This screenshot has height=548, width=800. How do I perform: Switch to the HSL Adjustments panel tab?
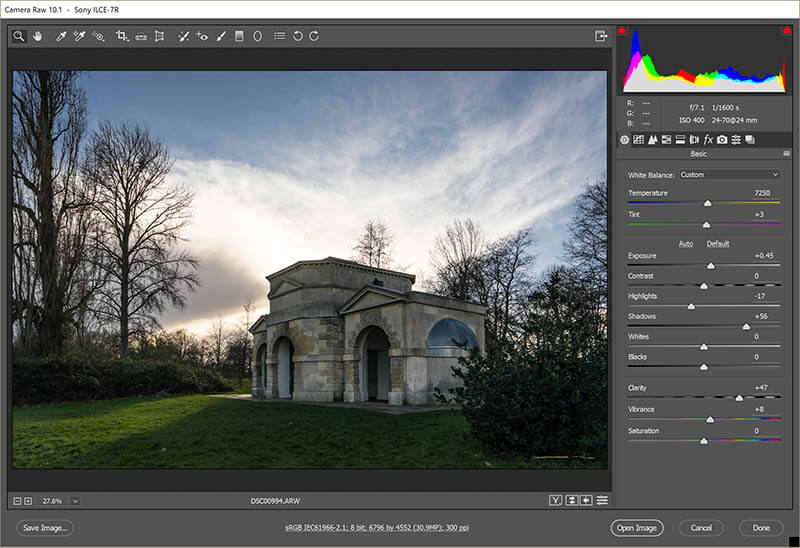(666, 139)
